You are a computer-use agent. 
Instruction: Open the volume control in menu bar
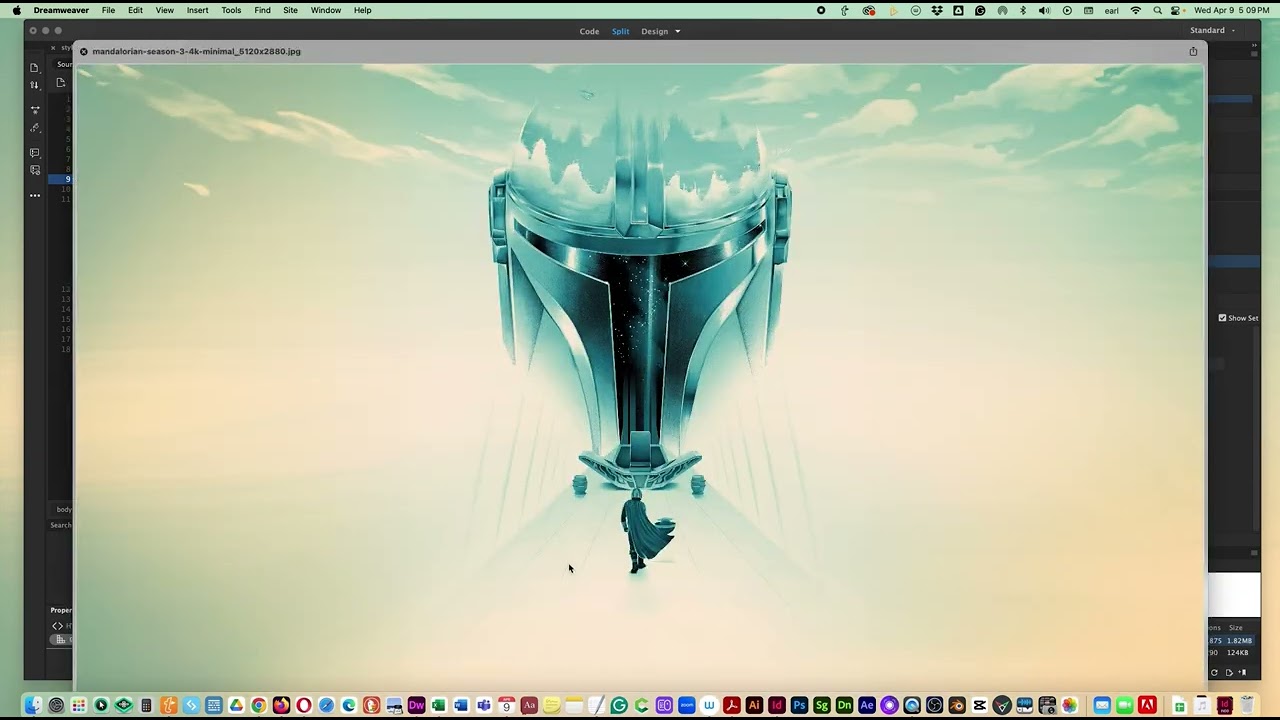click(1044, 10)
